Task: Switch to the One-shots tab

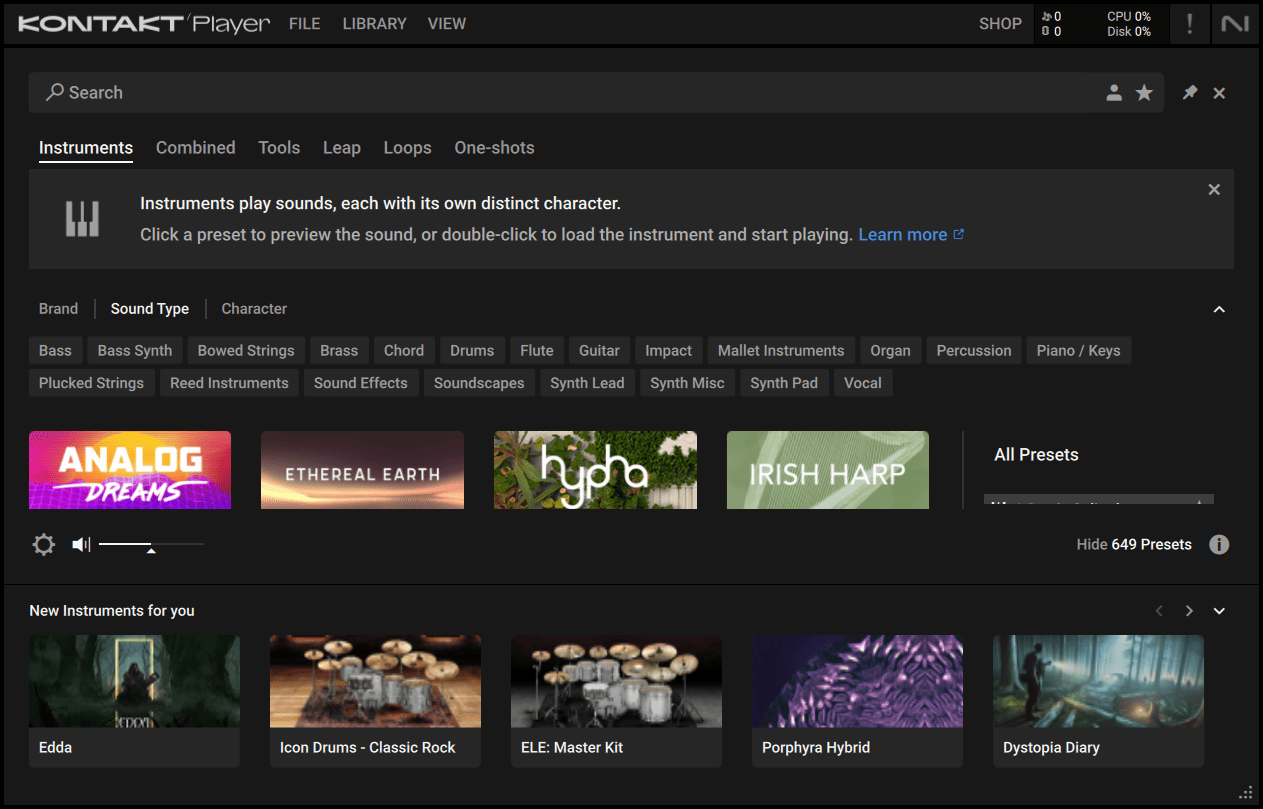Action: point(494,148)
